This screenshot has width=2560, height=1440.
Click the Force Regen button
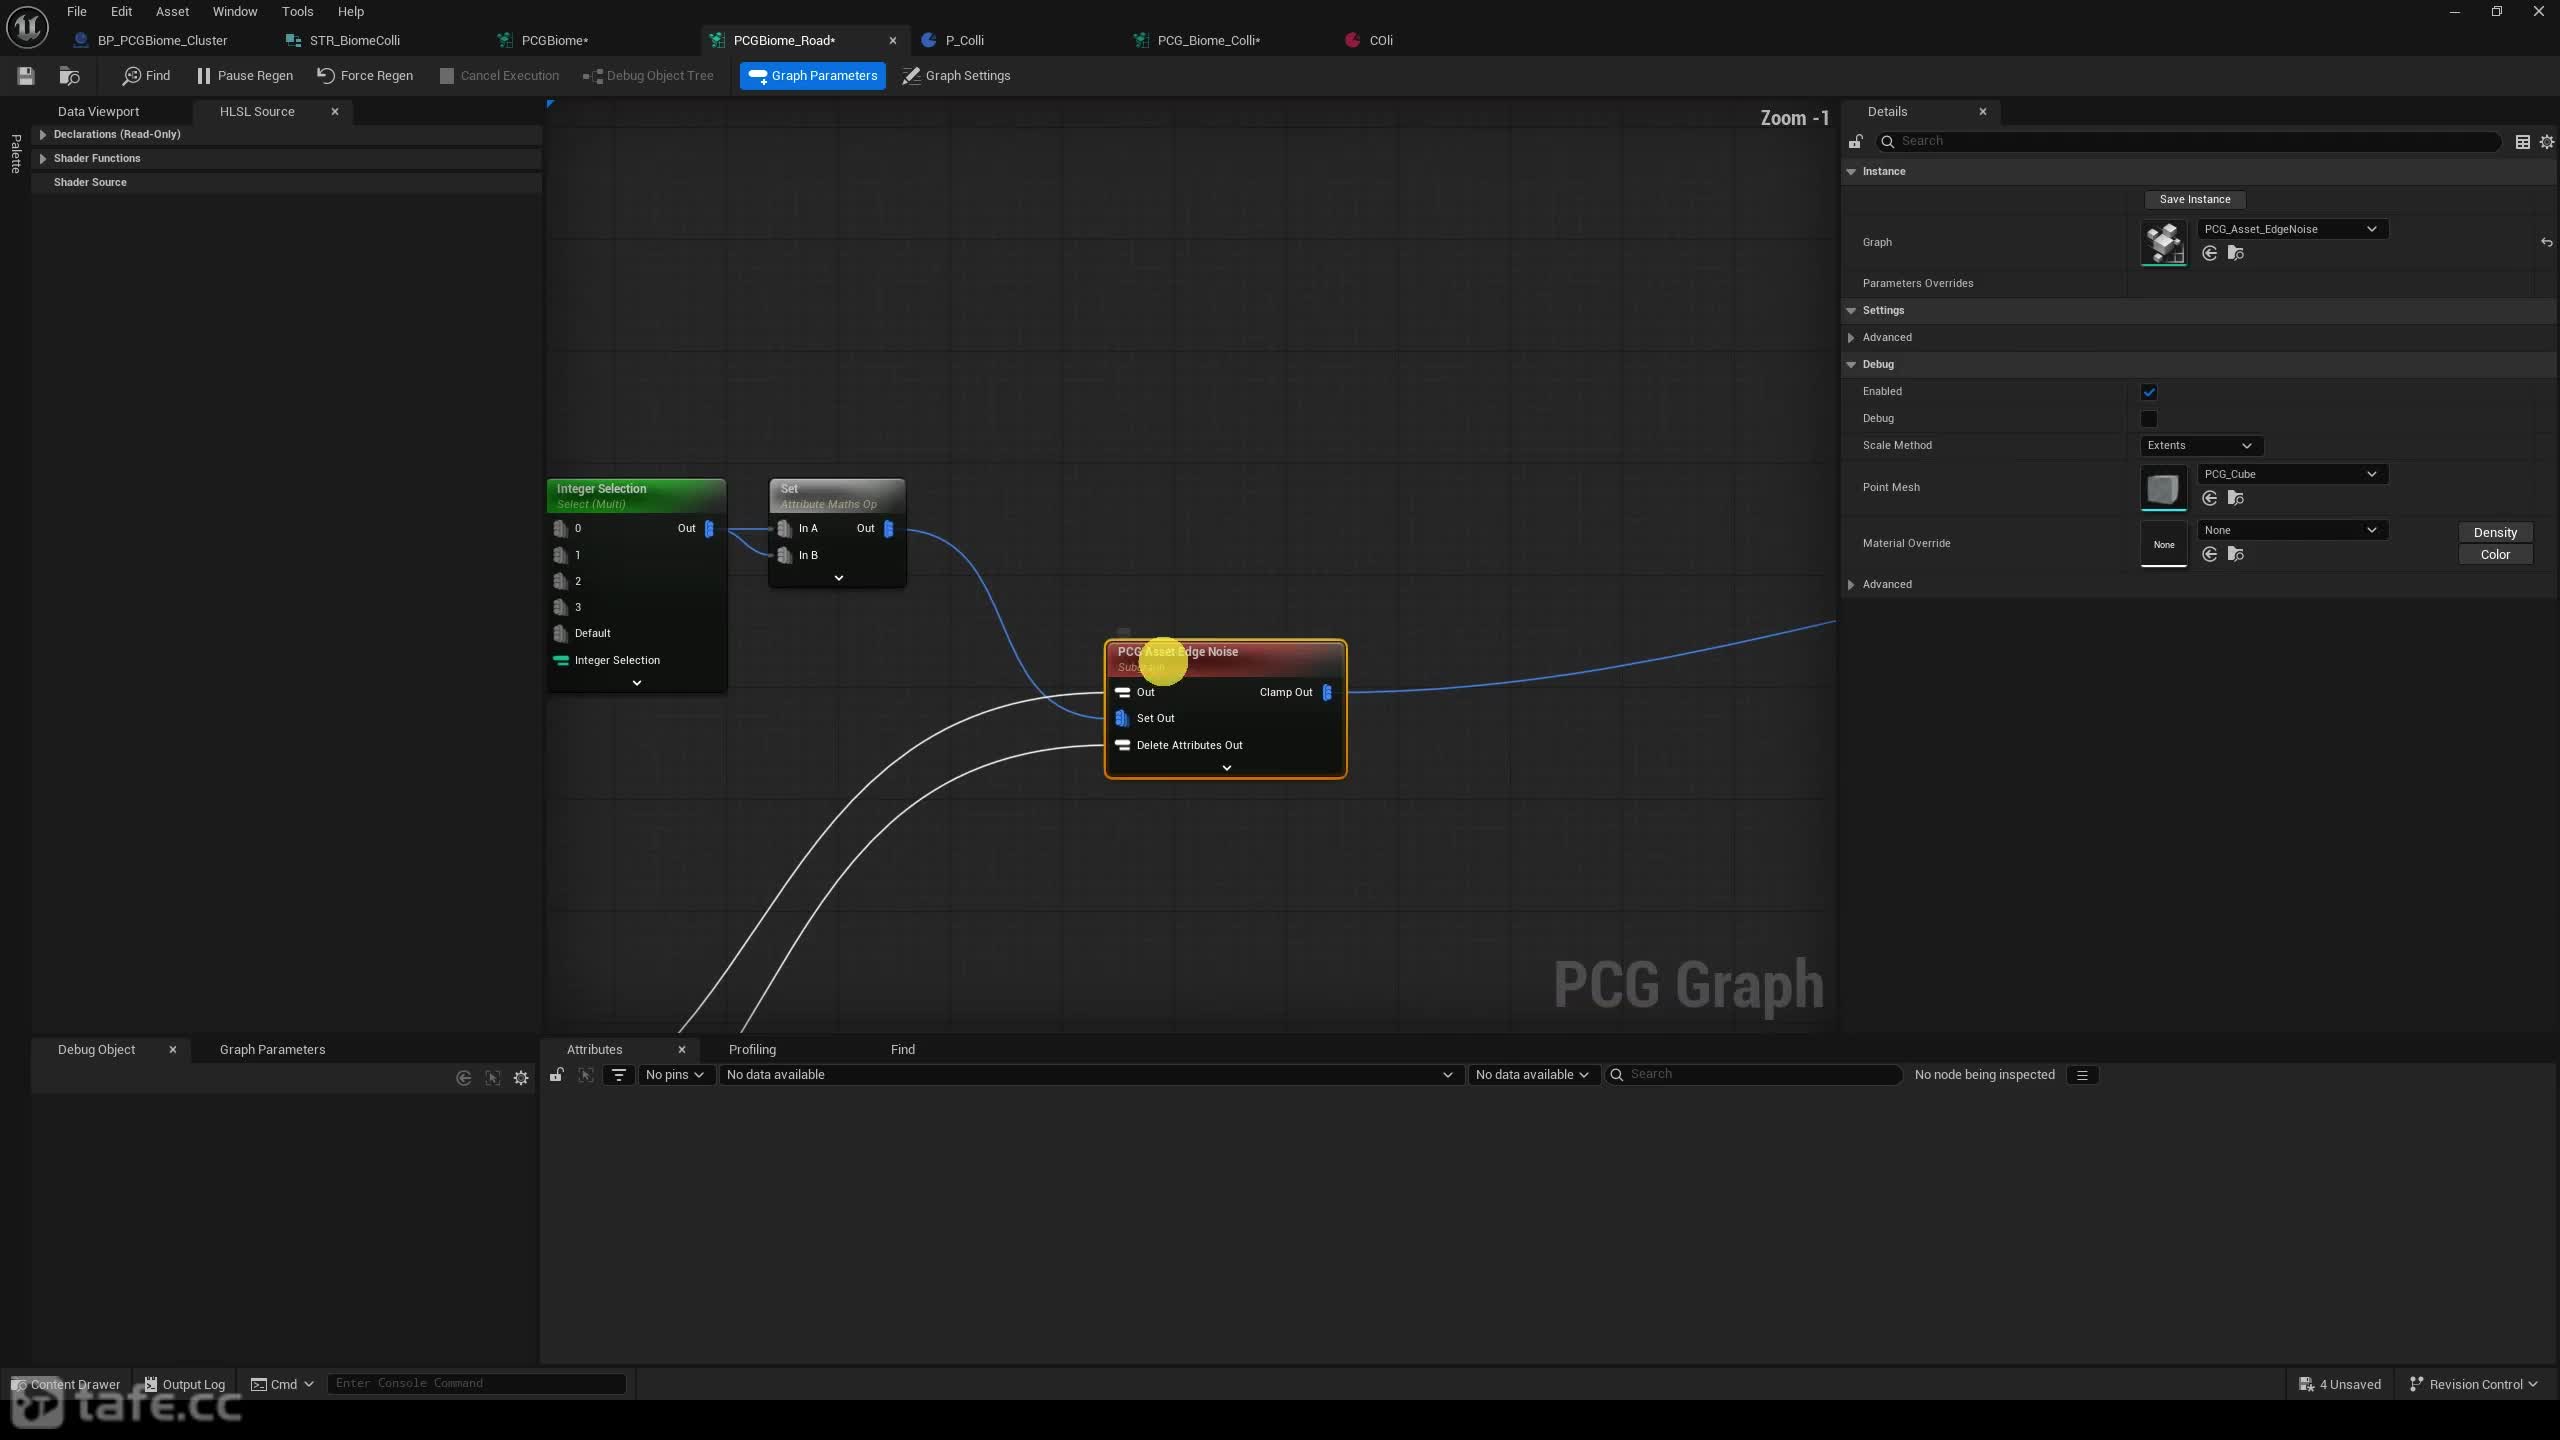365,76
